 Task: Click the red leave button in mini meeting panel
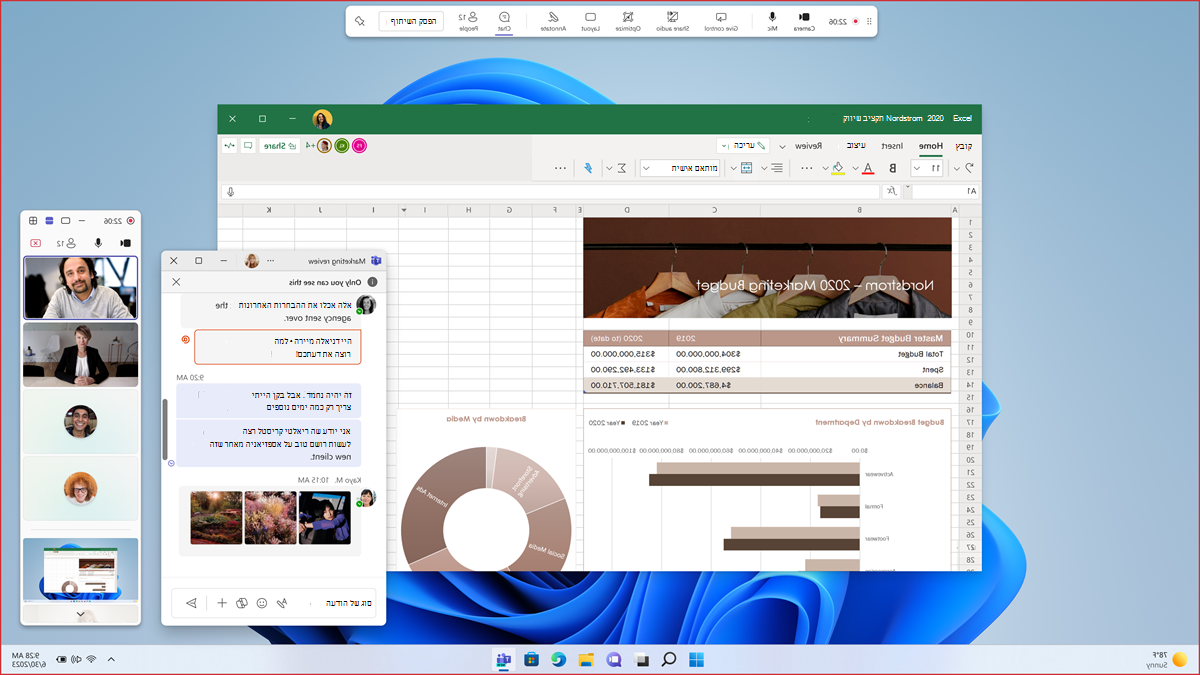click(36, 243)
